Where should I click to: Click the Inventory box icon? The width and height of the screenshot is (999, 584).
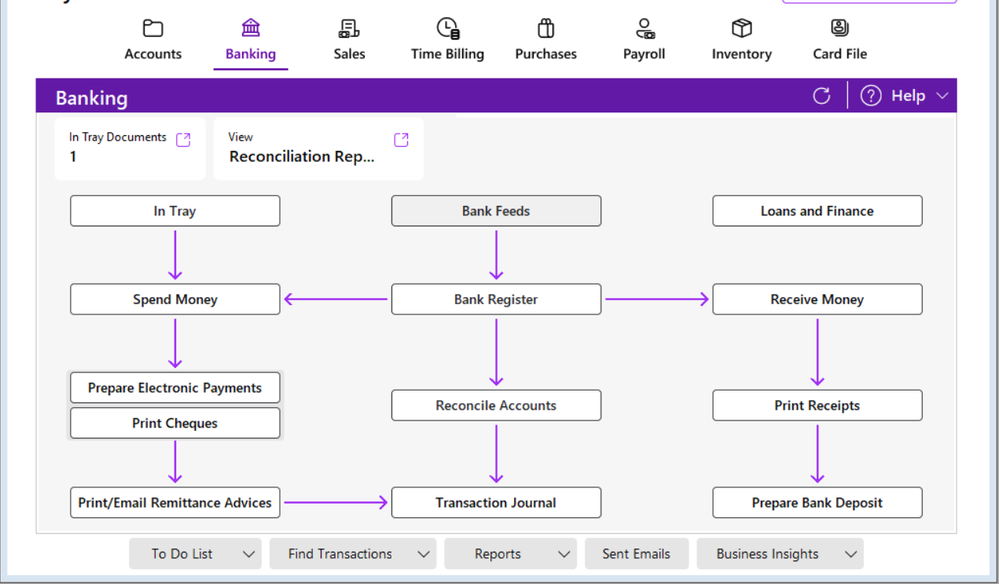click(x=741, y=28)
